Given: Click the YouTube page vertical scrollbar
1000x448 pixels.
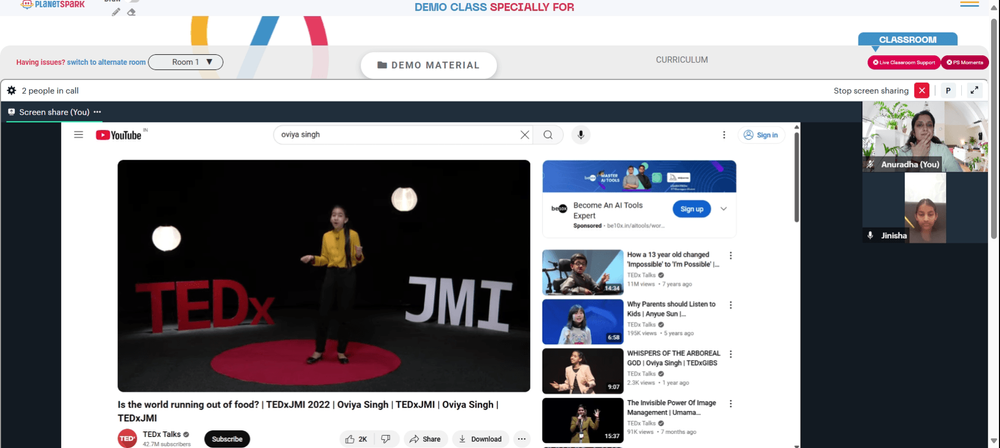Looking at the screenshot, I should (797, 177).
